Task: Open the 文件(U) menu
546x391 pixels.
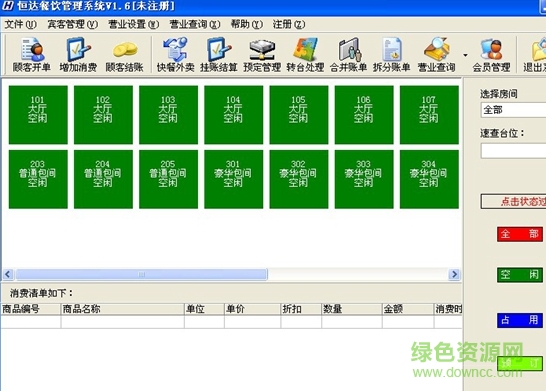Action: click(21, 24)
